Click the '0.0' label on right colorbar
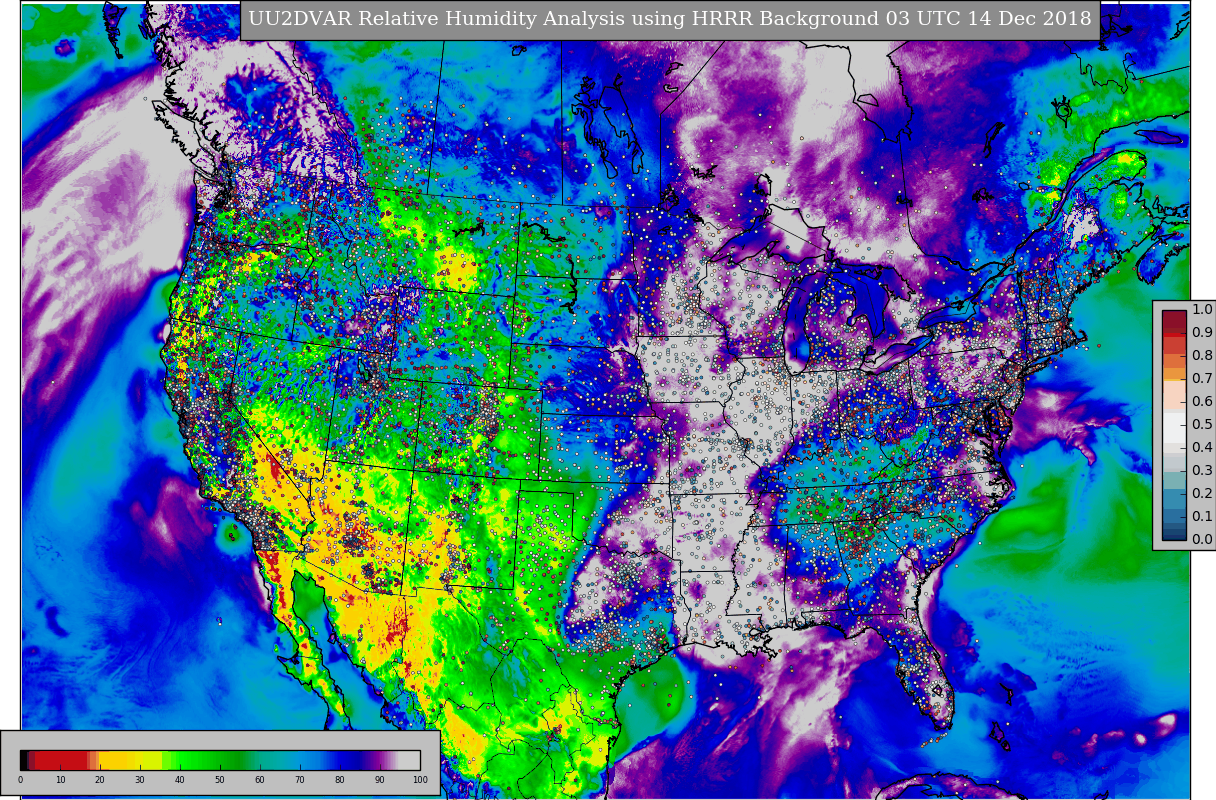The height and width of the screenshot is (800, 1216). point(1202,539)
